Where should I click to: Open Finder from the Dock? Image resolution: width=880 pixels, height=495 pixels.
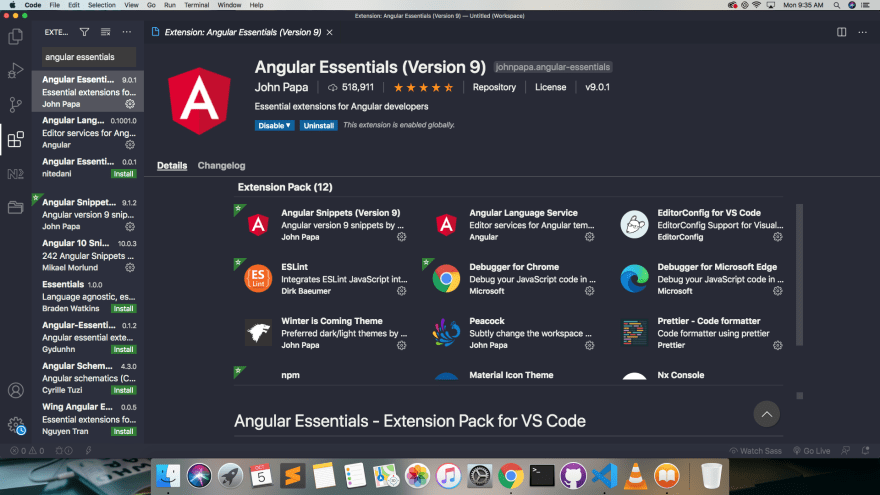(x=168, y=476)
